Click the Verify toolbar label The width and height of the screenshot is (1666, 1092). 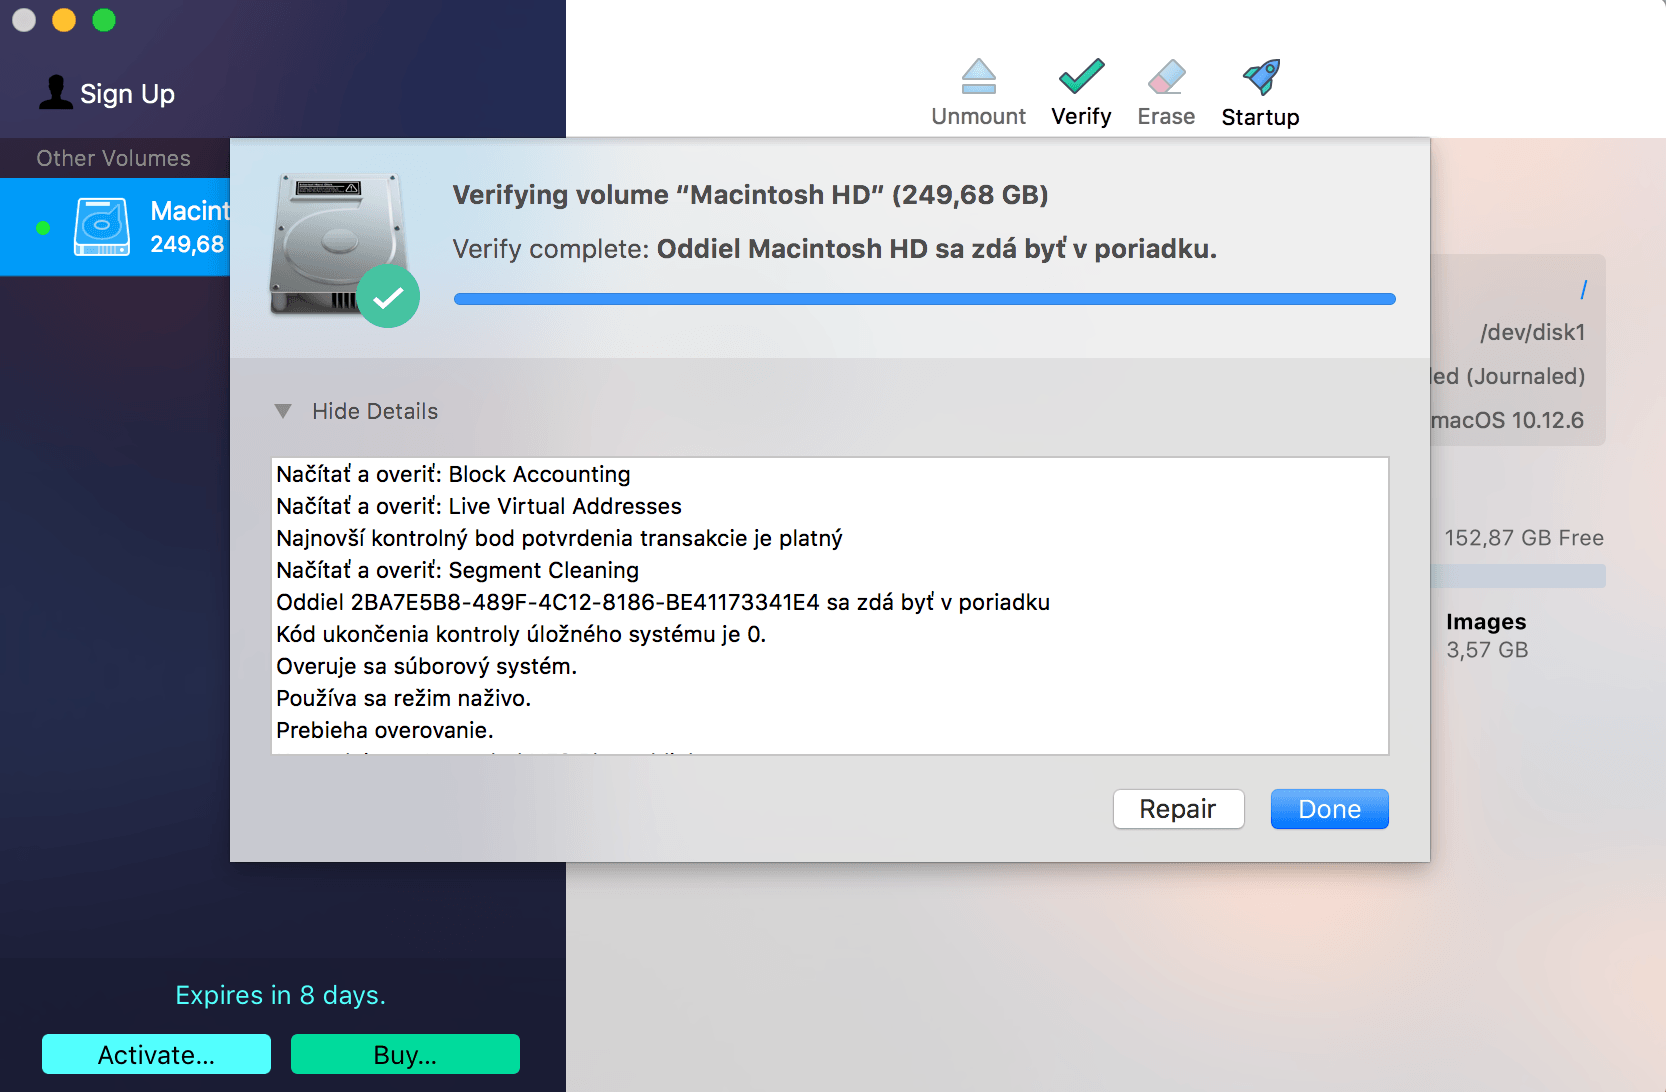1081,116
